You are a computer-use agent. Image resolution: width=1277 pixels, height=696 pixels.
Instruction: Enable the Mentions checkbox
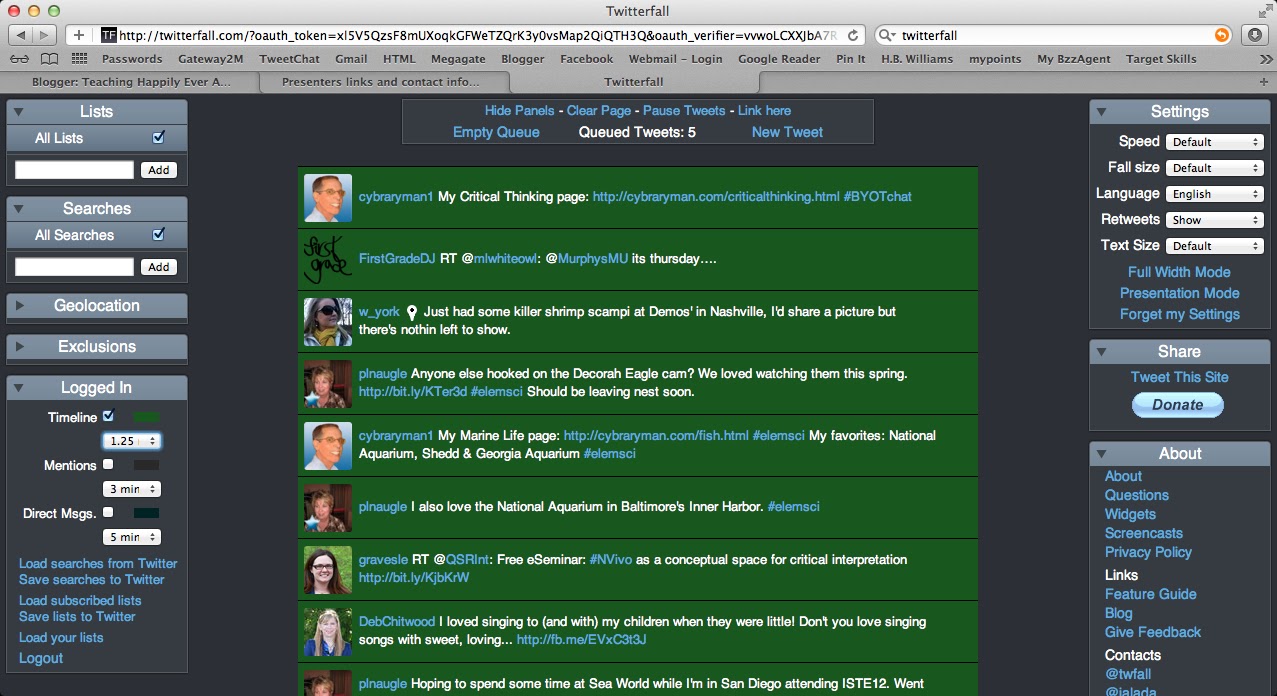pyautogui.click(x=108, y=464)
